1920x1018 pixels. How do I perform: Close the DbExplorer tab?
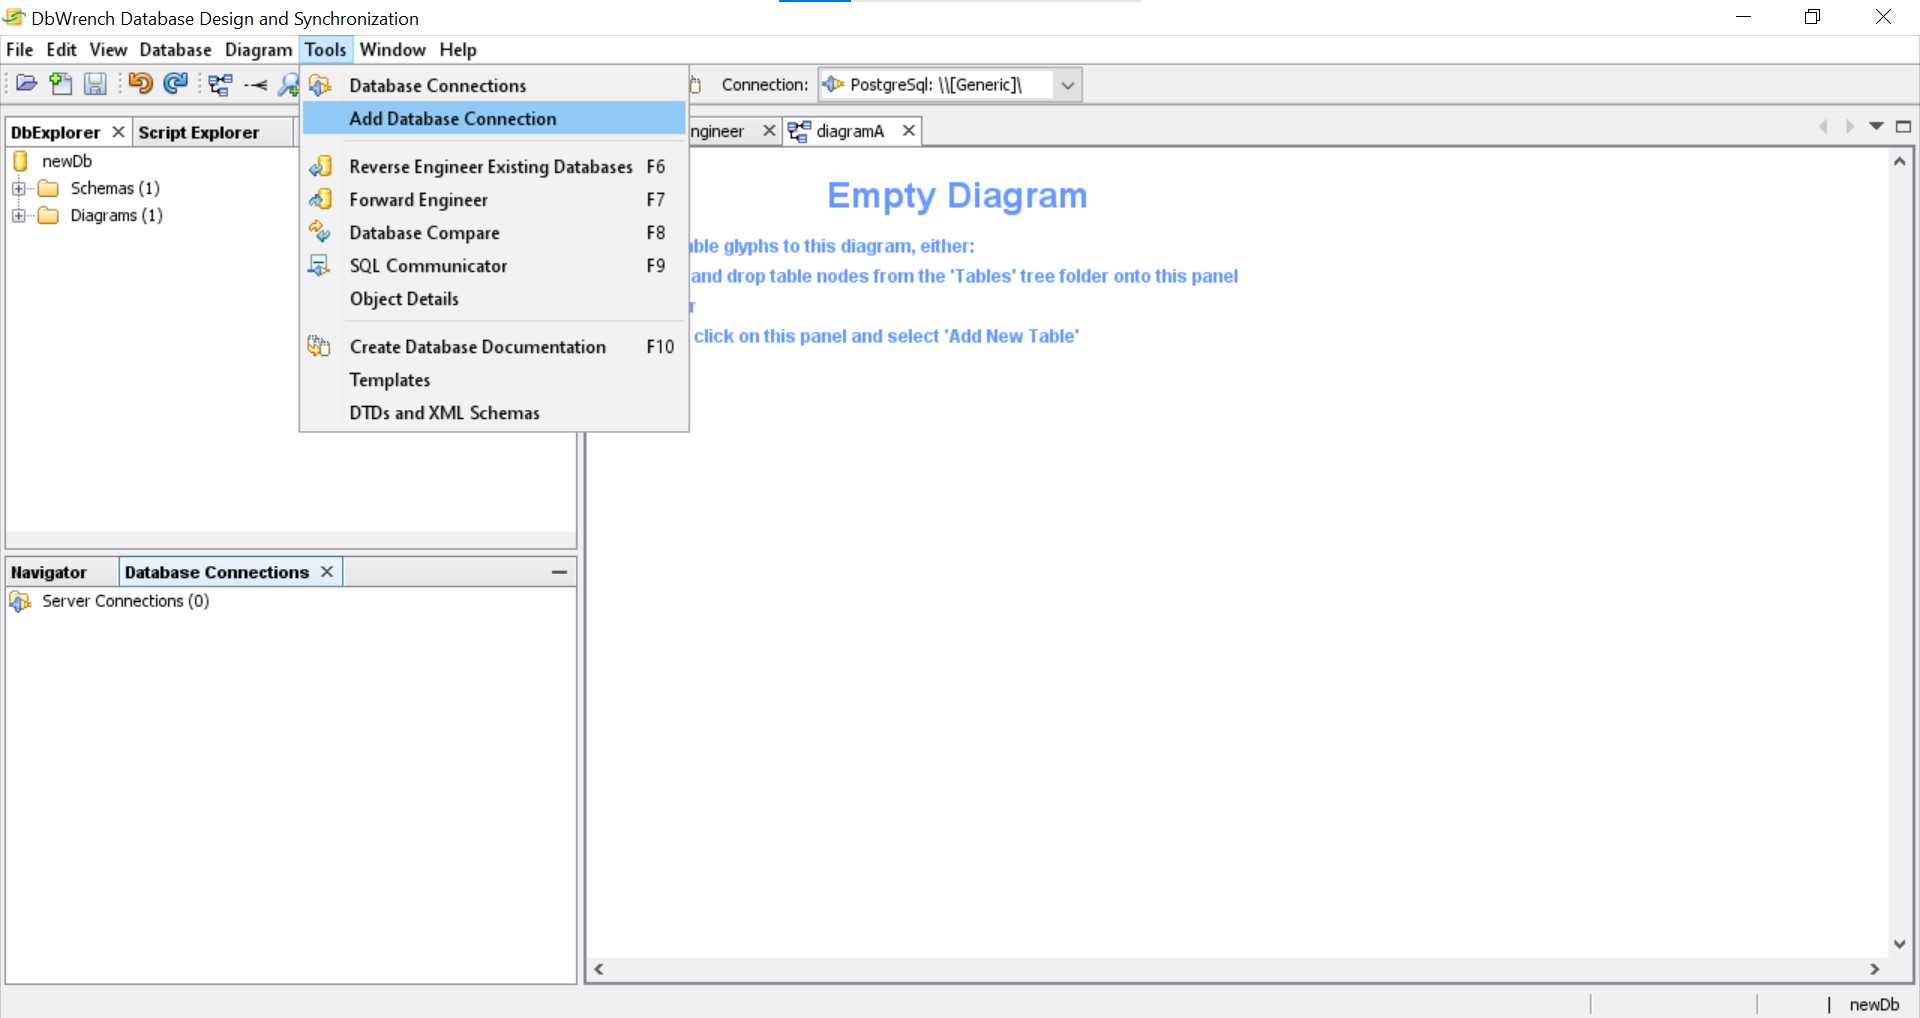point(118,131)
